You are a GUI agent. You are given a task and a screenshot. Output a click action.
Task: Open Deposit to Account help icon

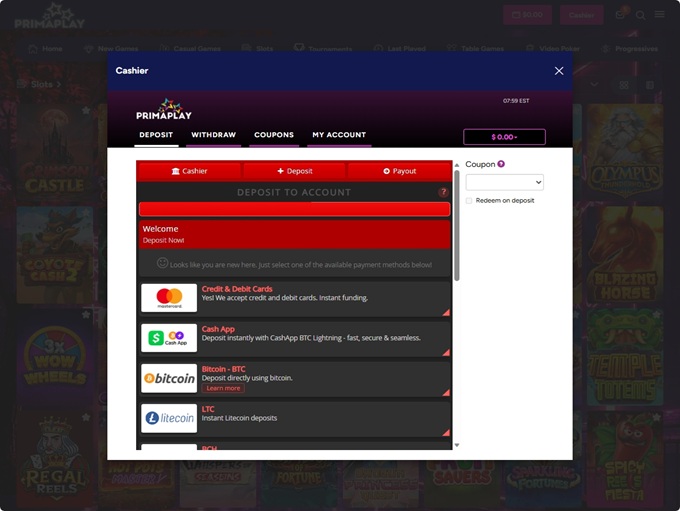pos(443,192)
